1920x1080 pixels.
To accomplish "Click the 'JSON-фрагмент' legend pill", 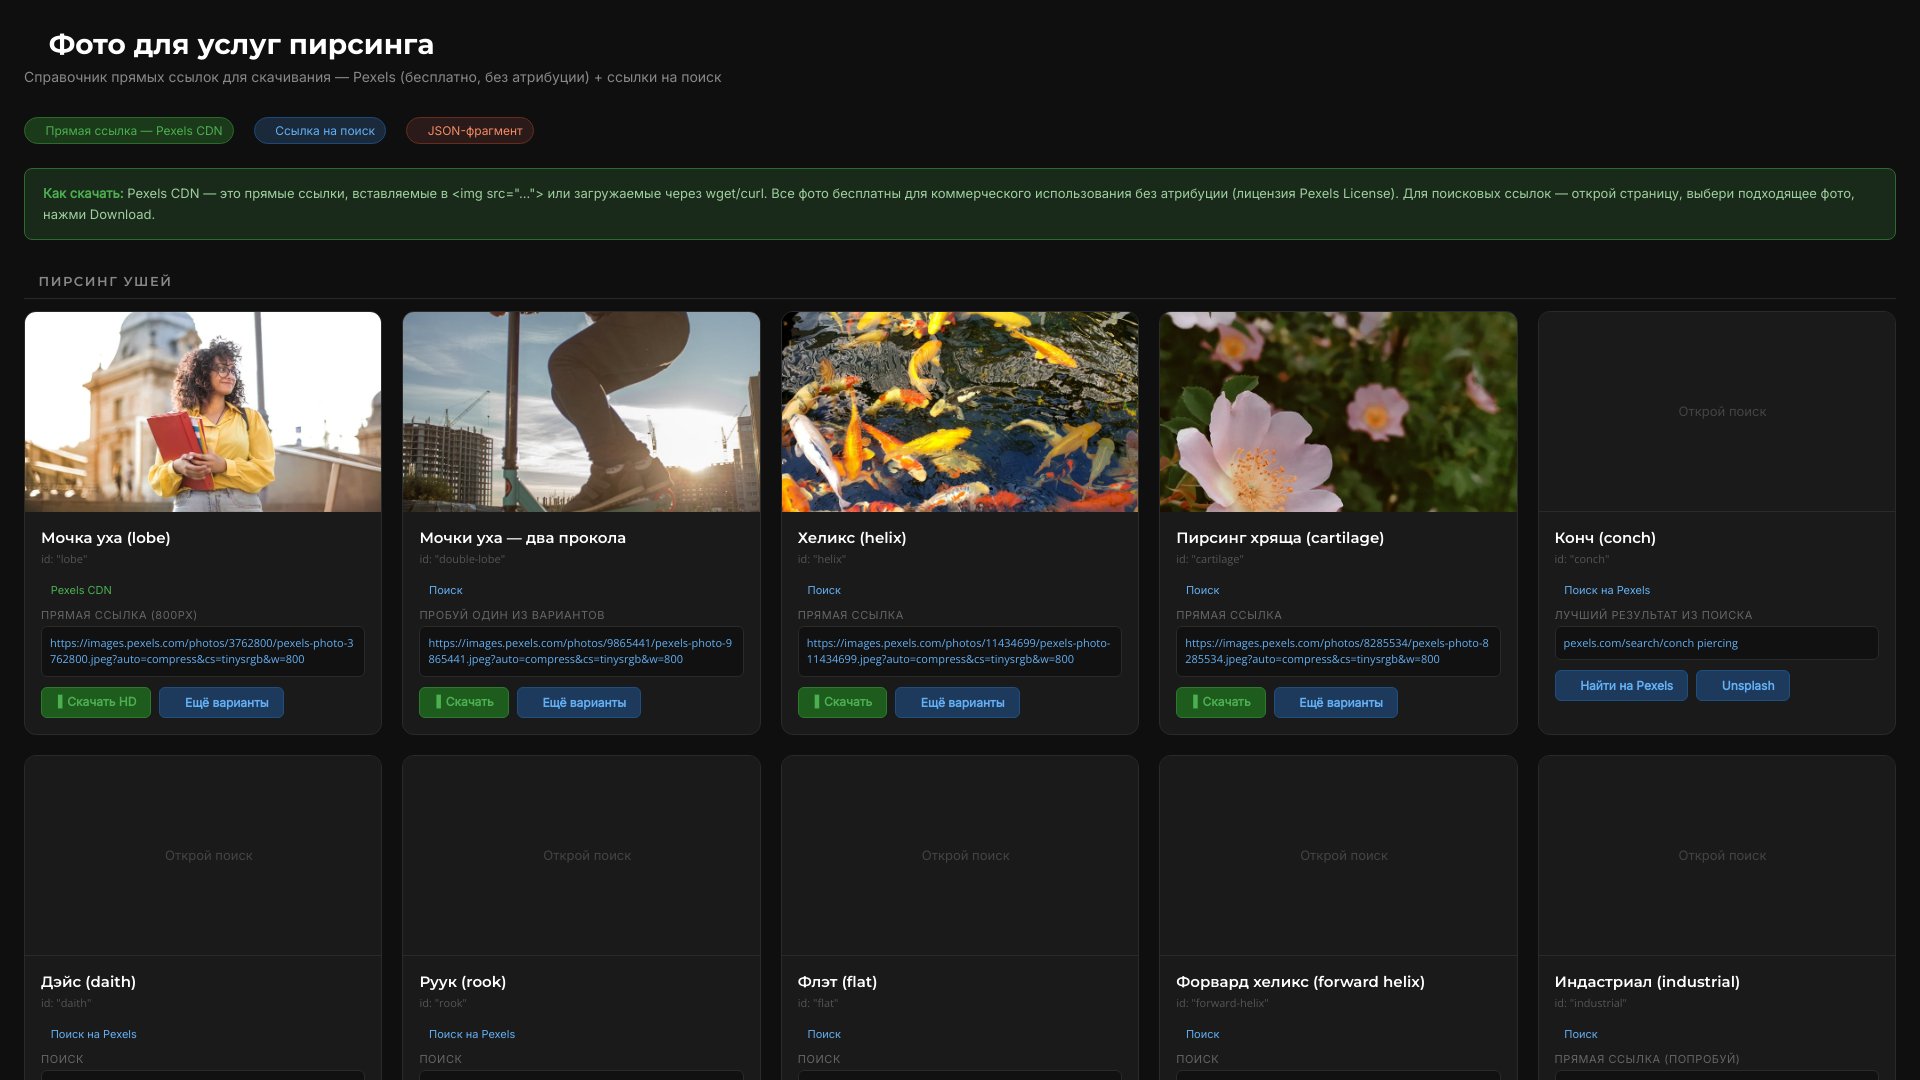I will click(470, 131).
